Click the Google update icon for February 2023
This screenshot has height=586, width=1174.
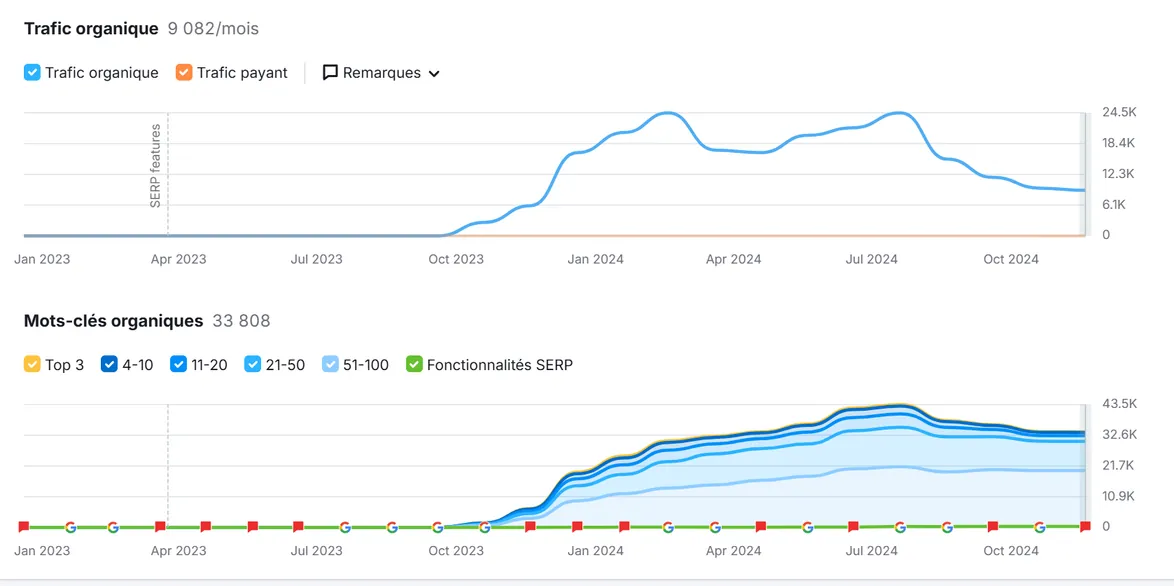70,527
